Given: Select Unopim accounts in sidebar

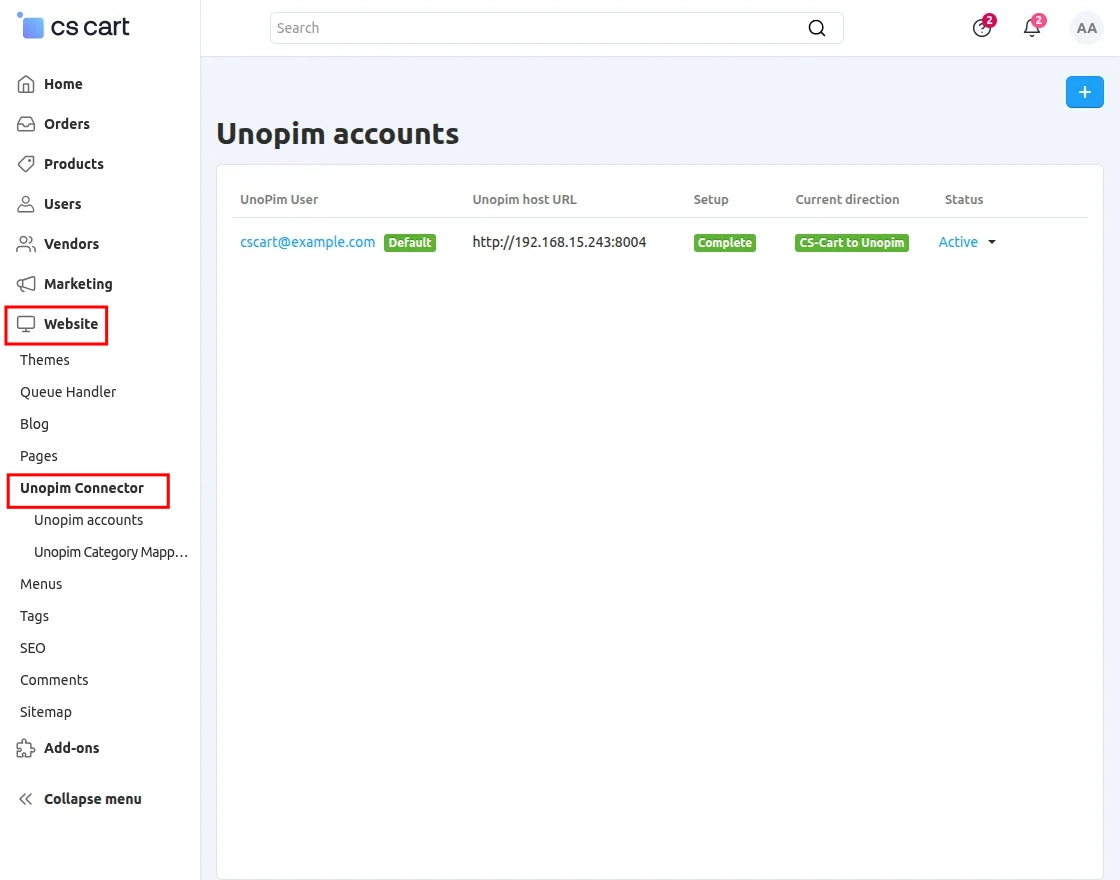Looking at the screenshot, I should (x=89, y=521).
